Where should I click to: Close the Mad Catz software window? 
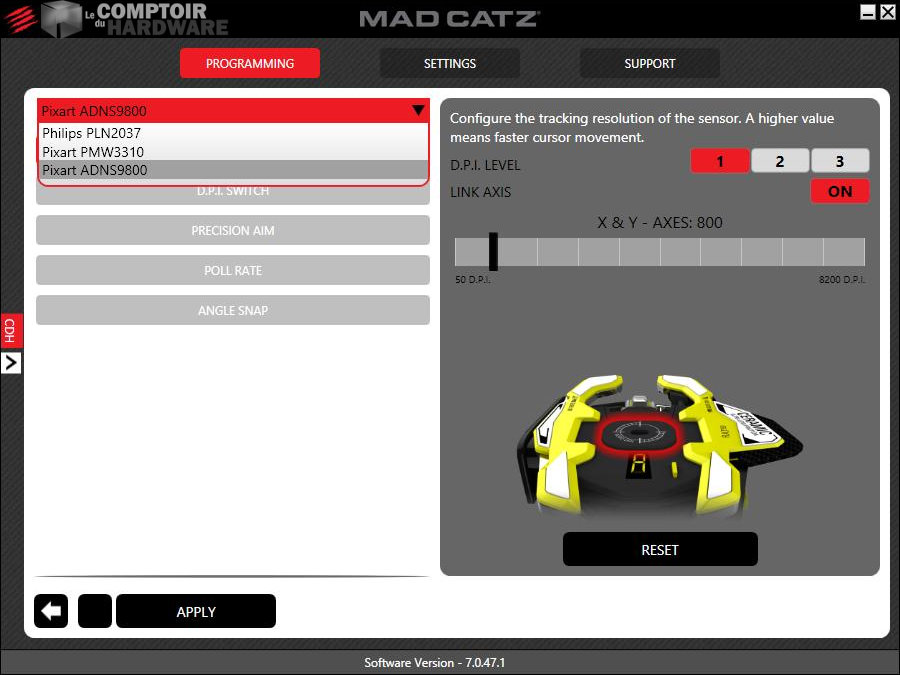(x=887, y=12)
